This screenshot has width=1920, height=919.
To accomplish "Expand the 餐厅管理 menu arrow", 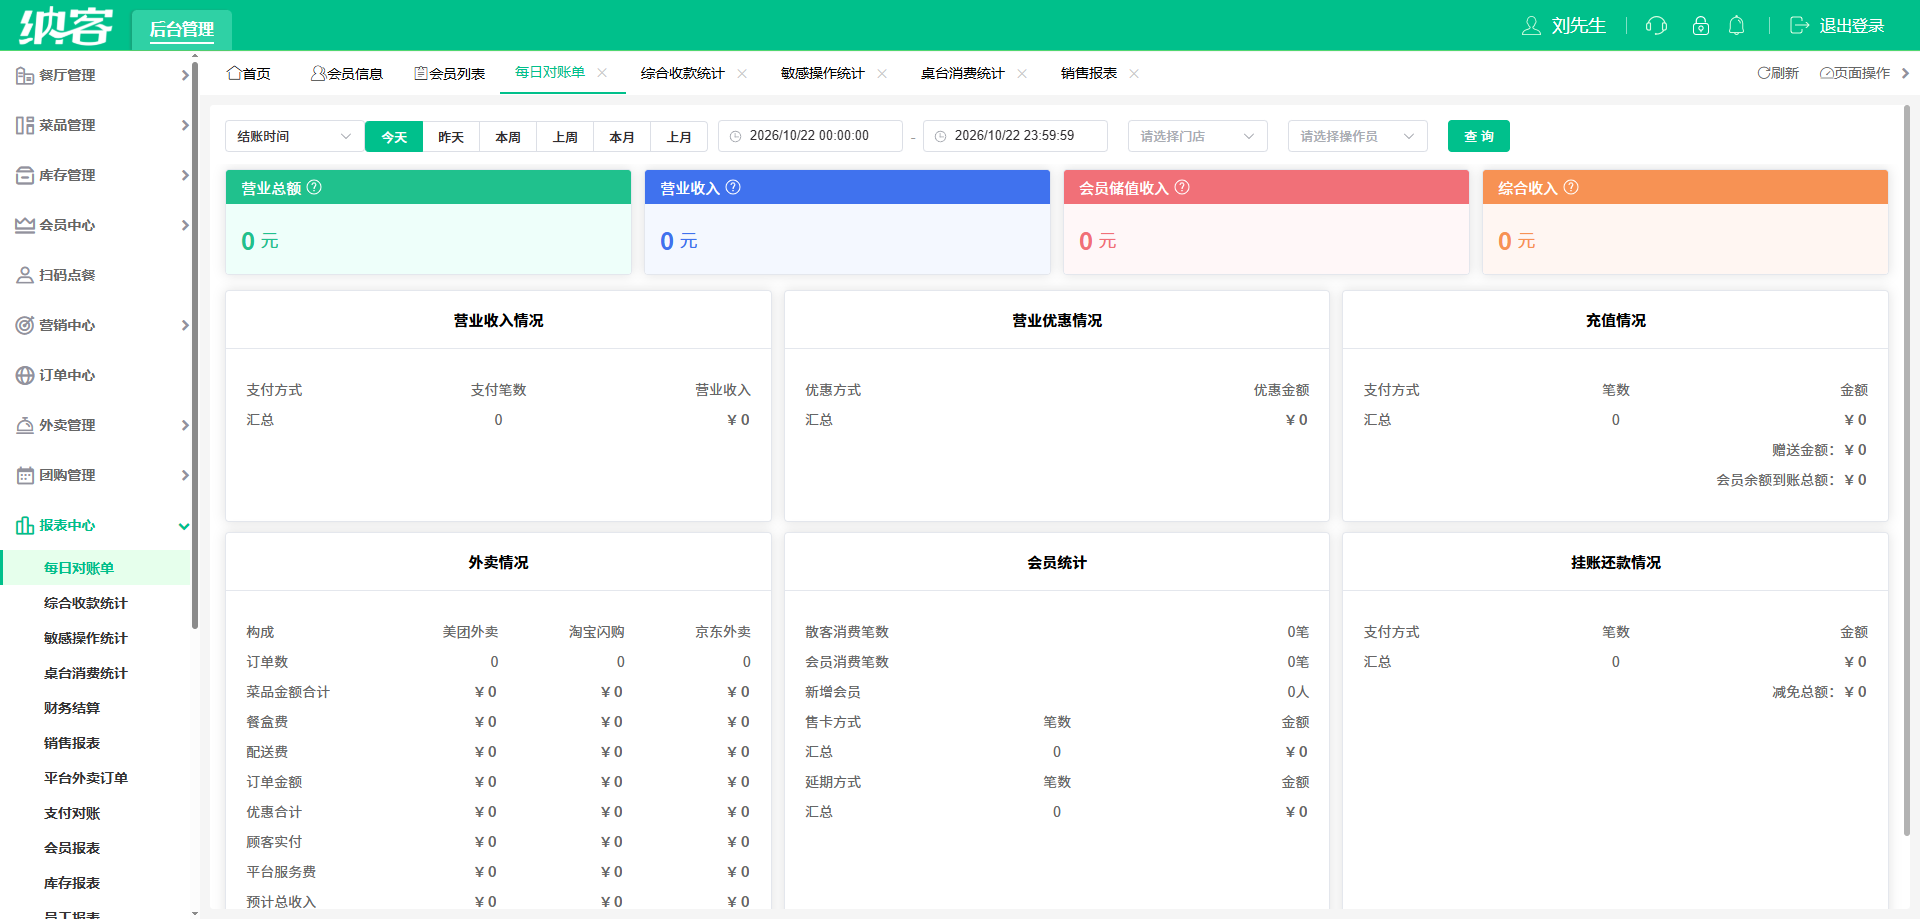I will click(x=184, y=75).
